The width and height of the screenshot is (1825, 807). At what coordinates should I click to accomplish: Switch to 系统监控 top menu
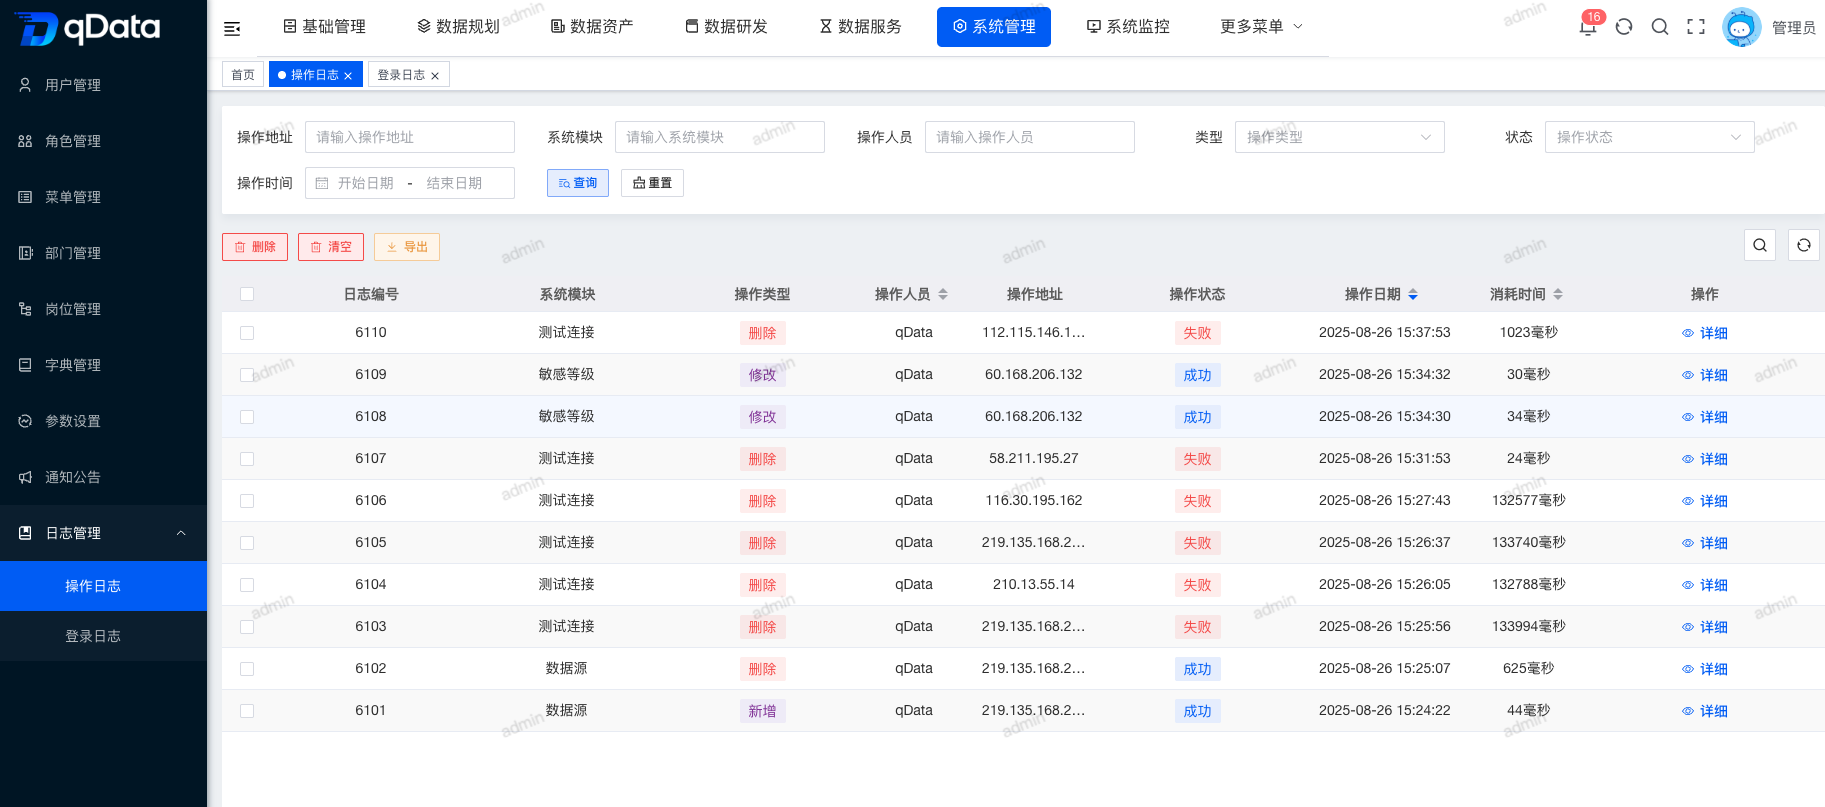click(1128, 27)
